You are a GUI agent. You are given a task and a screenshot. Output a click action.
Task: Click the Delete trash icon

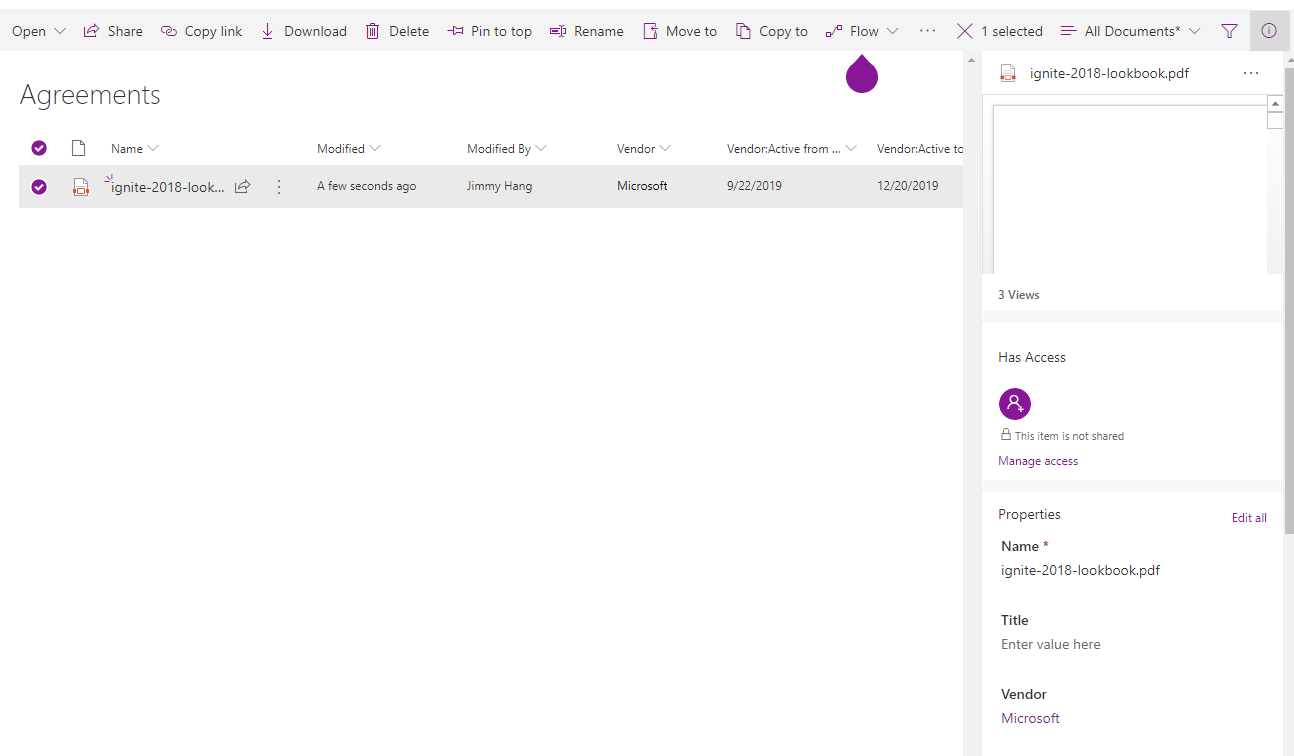click(373, 31)
